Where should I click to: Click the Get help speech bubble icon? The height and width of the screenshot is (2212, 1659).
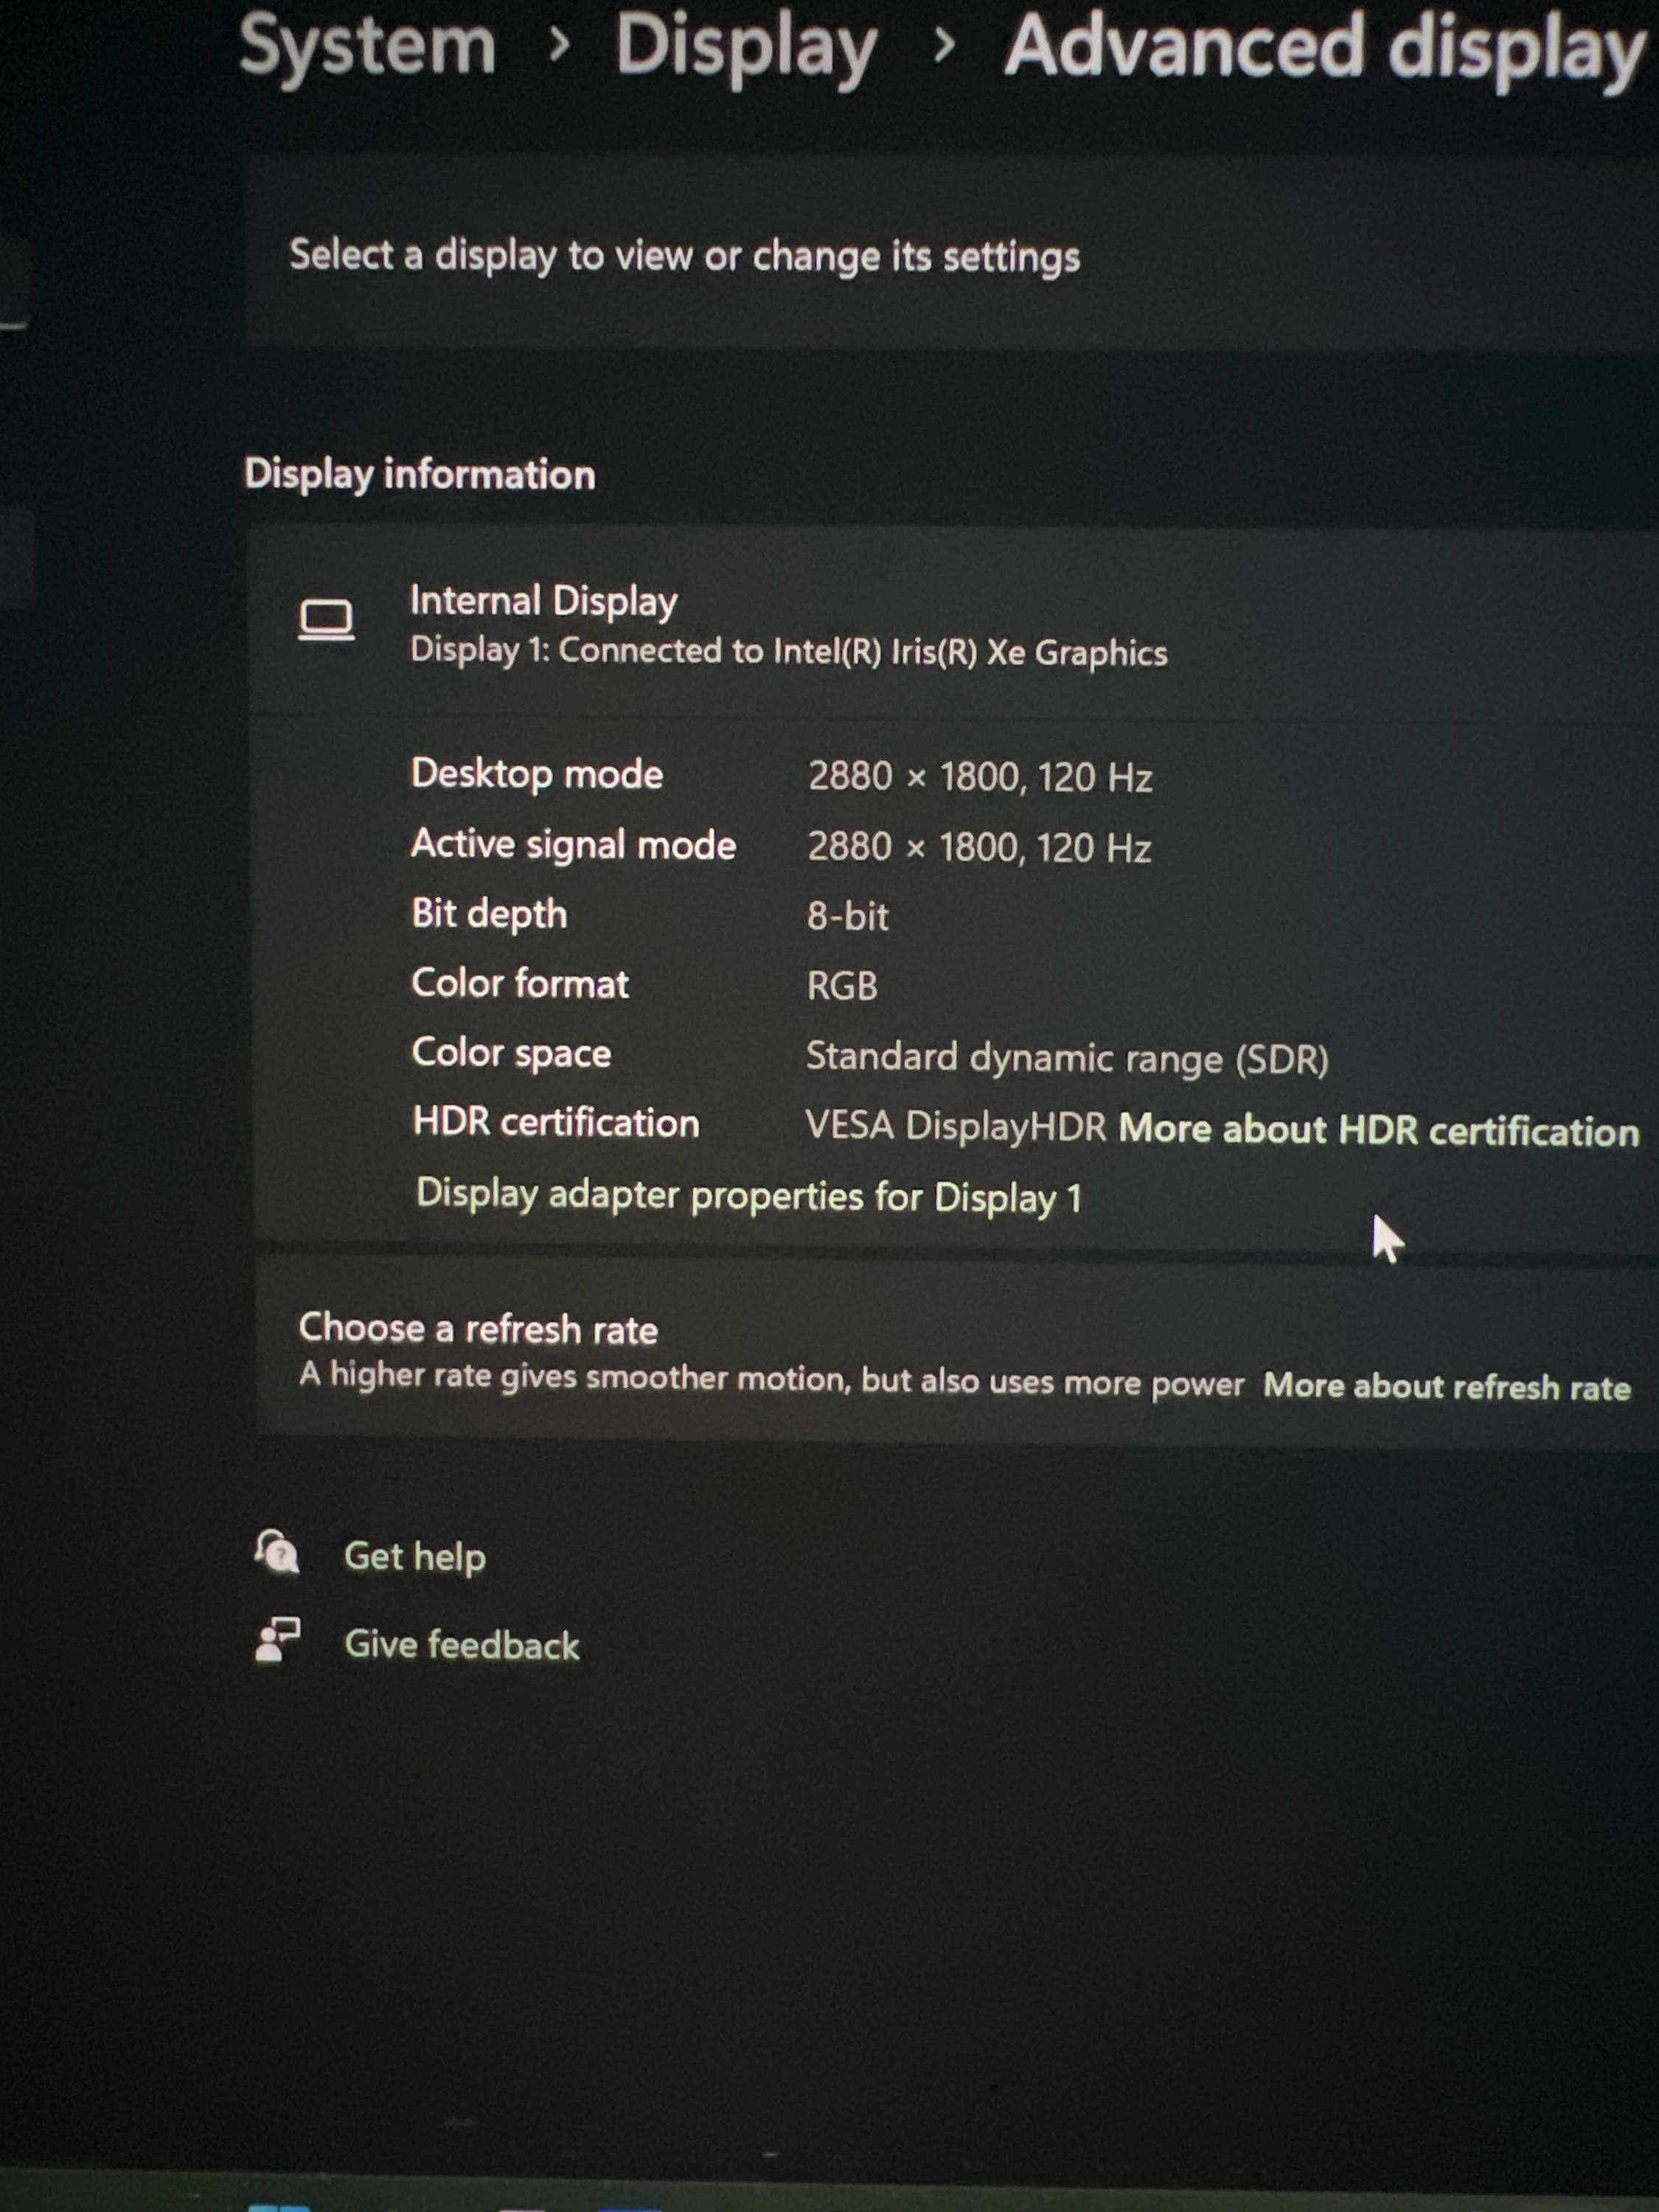coord(277,1553)
